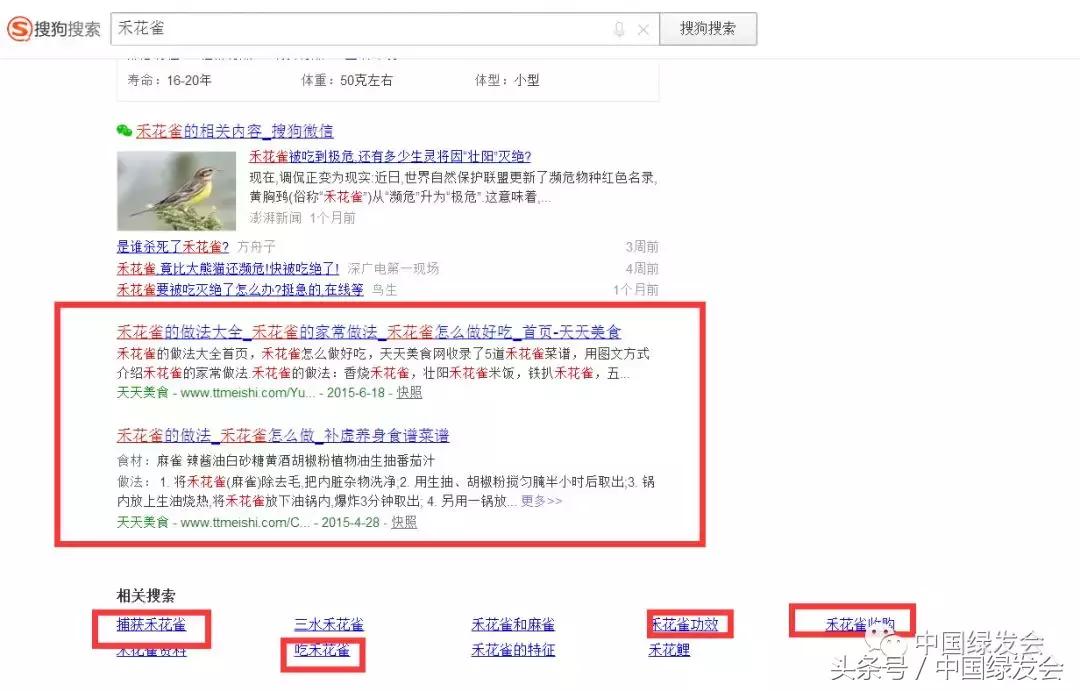Click 禾花鲤 in related searches
This screenshot has width=1080, height=691.
(668, 648)
